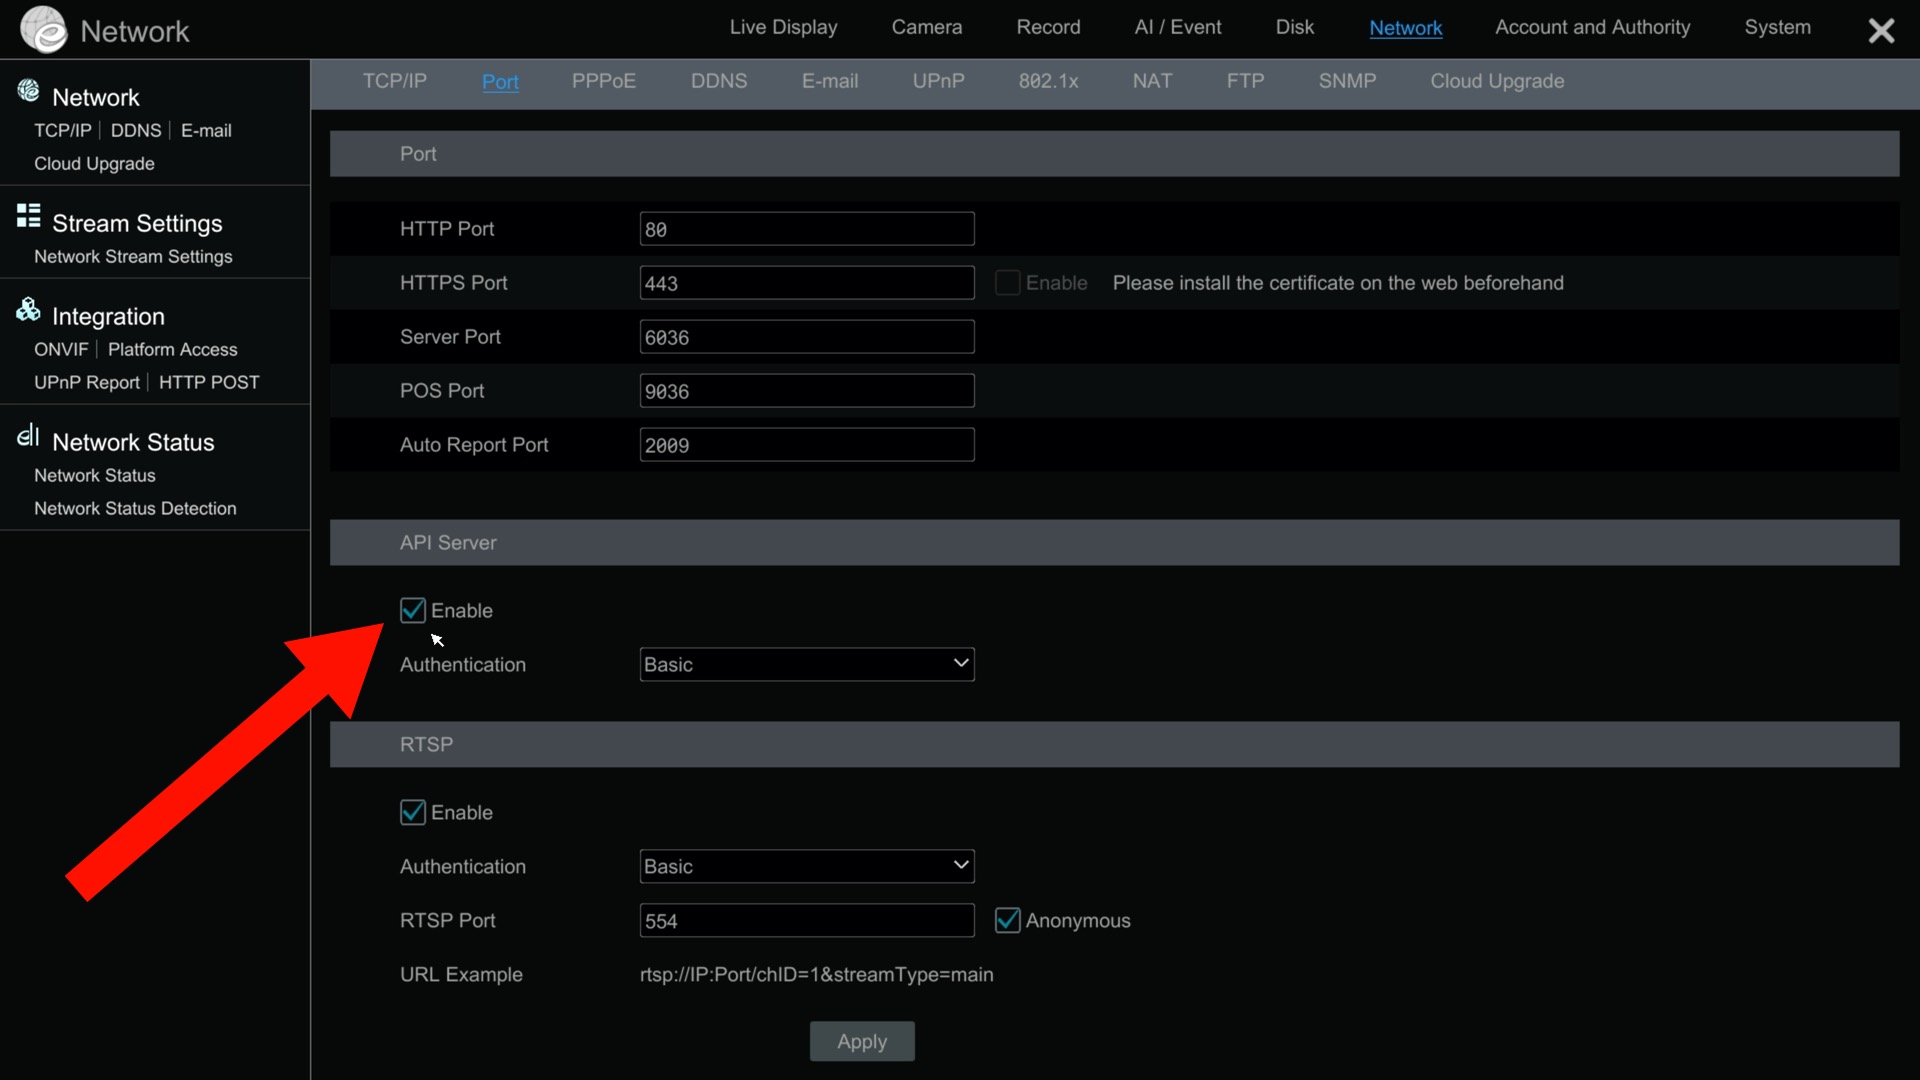Close the settings window with X
The width and height of the screenshot is (1920, 1080).
(x=1881, y=30)
